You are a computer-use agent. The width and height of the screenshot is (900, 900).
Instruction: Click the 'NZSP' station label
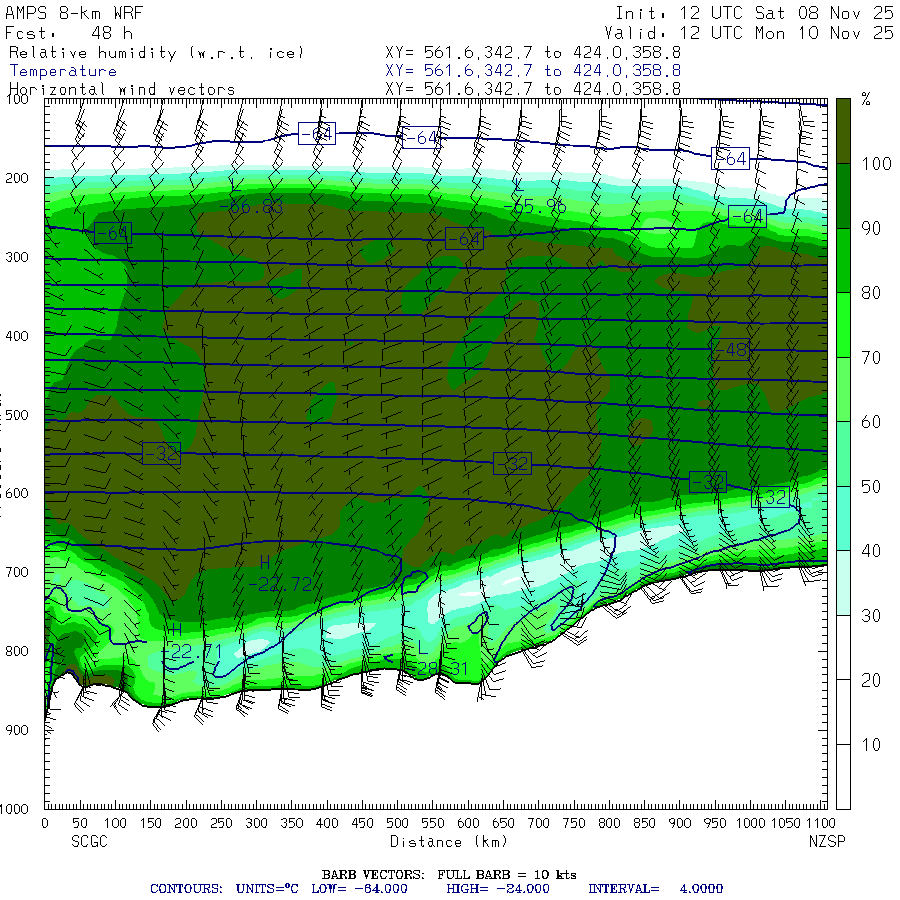pyautogui.click(x=827, y=842)
